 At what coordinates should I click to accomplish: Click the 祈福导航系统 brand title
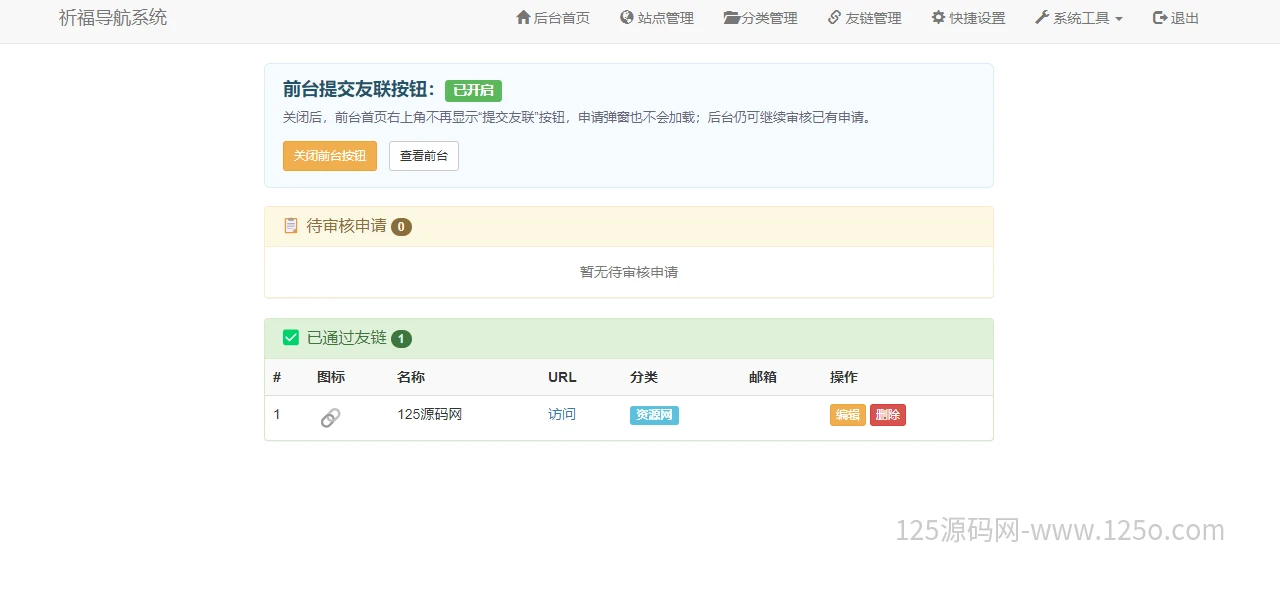coord(113,18)
